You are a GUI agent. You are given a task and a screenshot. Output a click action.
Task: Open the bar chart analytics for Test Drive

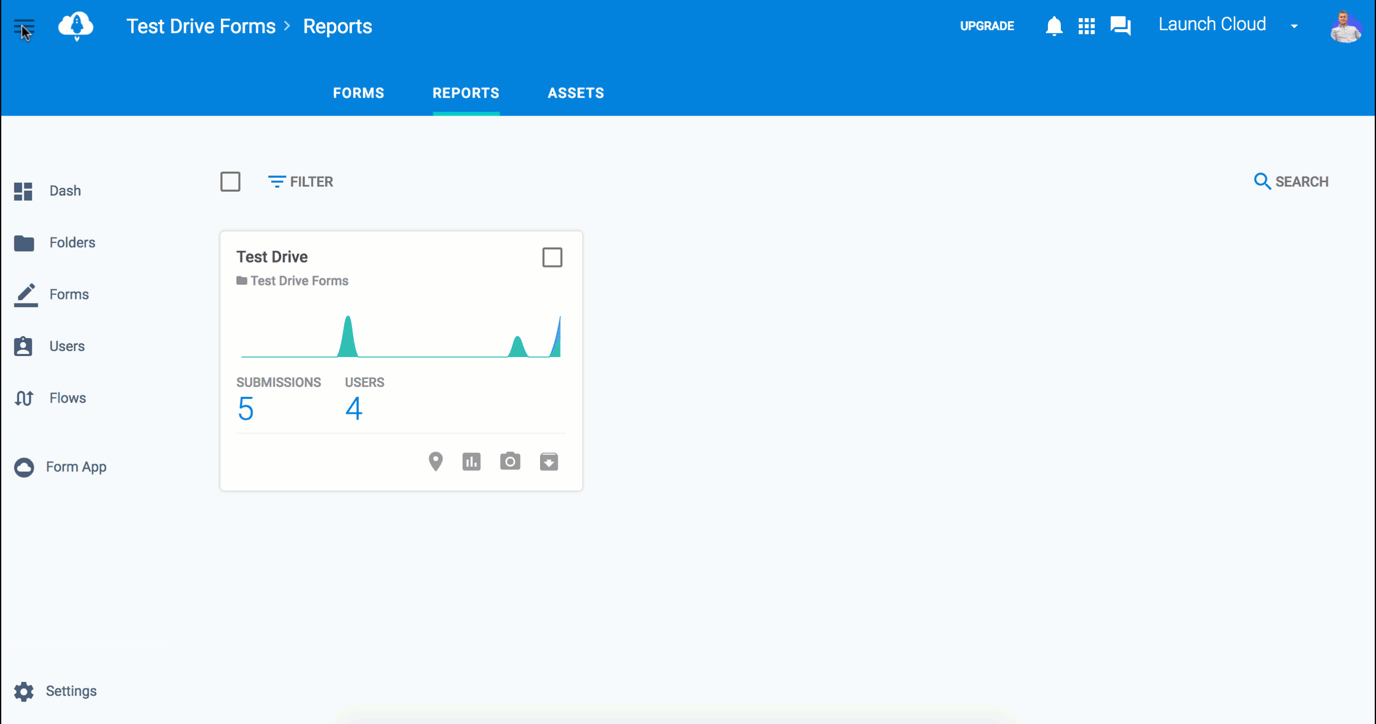click(472, 461)
